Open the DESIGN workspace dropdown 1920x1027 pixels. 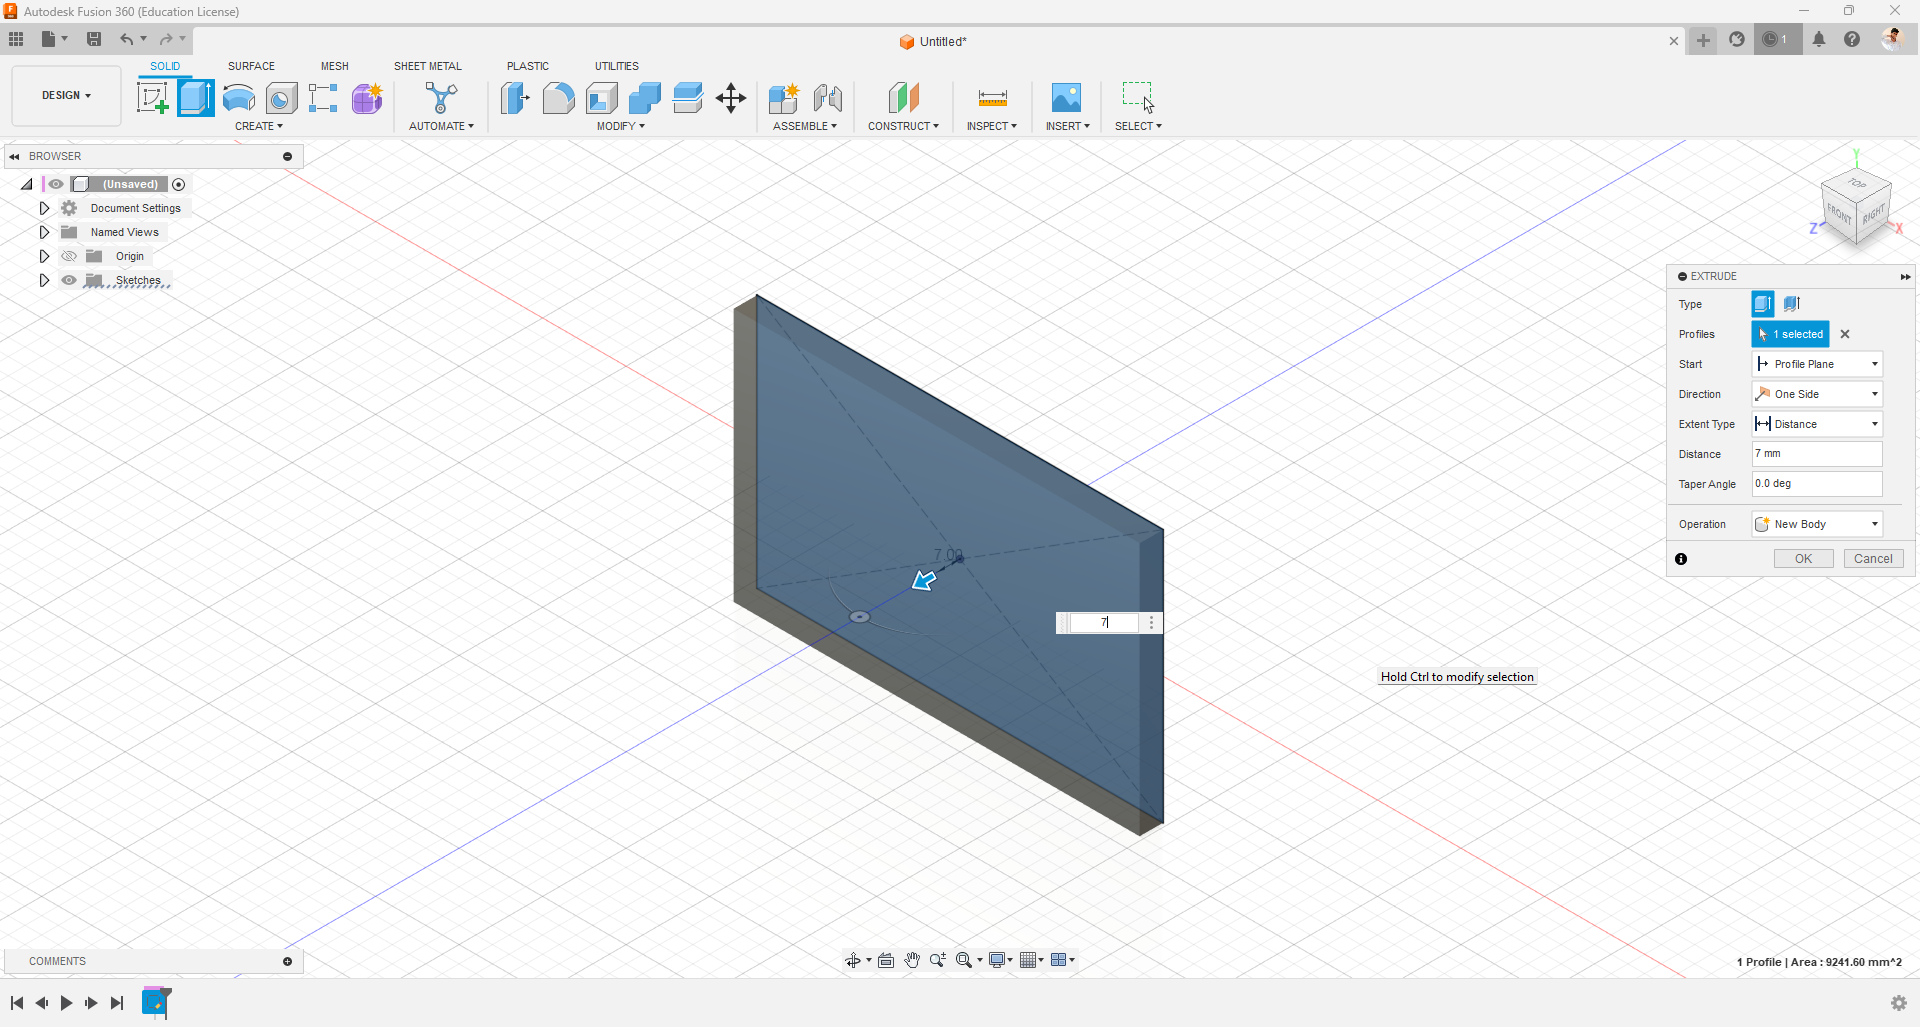click(66, 96)
